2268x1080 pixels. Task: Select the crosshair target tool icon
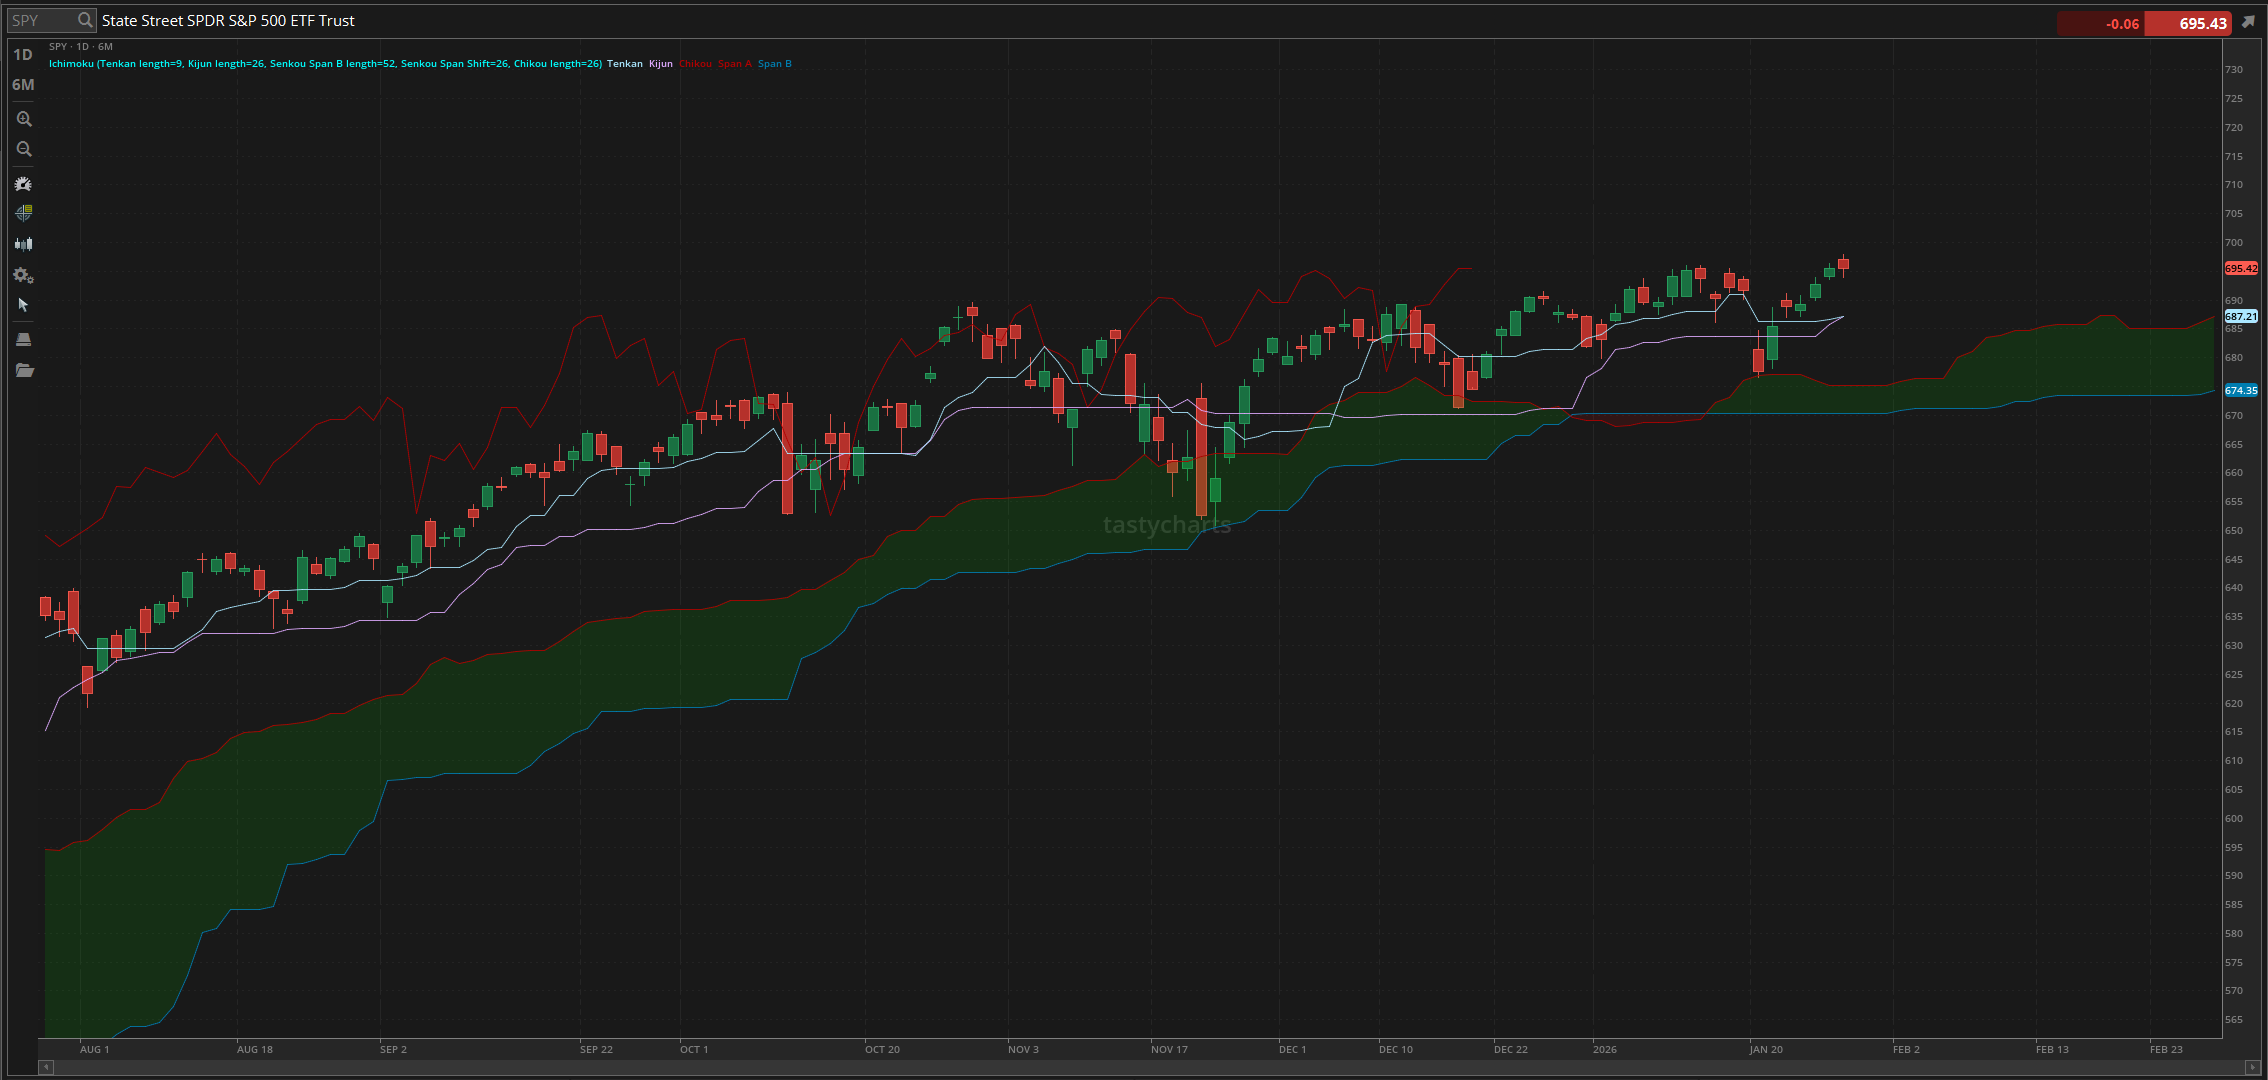[x=24, y=213]
